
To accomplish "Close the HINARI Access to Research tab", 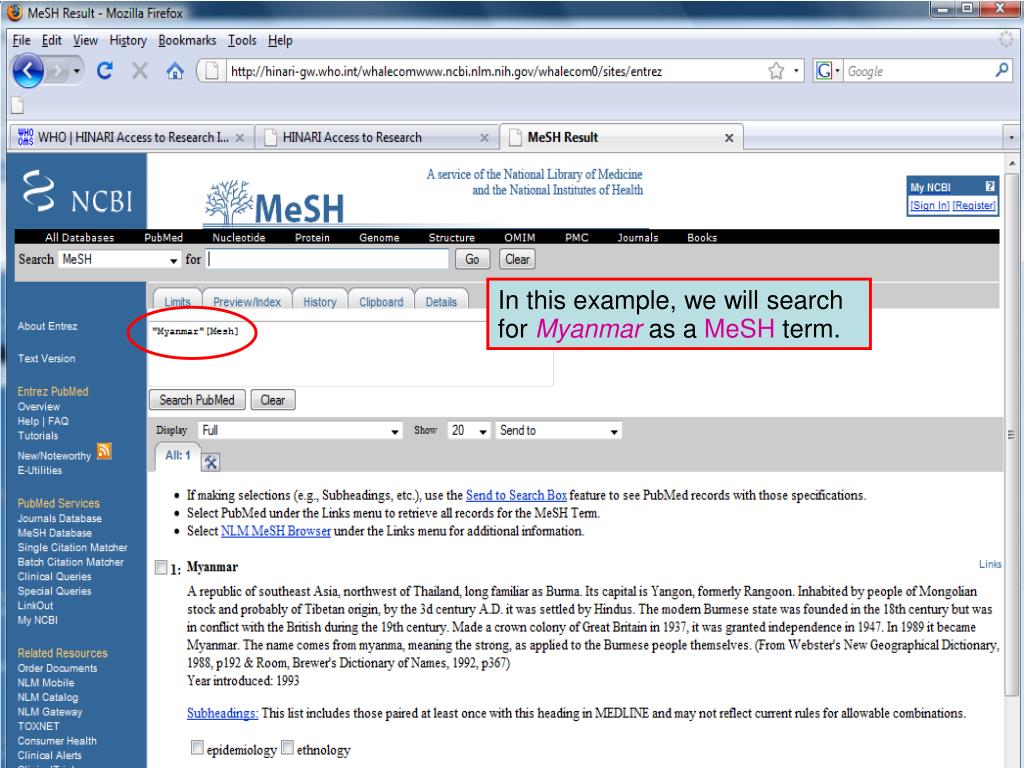I will pyautogui.click(x=484, y=138).
